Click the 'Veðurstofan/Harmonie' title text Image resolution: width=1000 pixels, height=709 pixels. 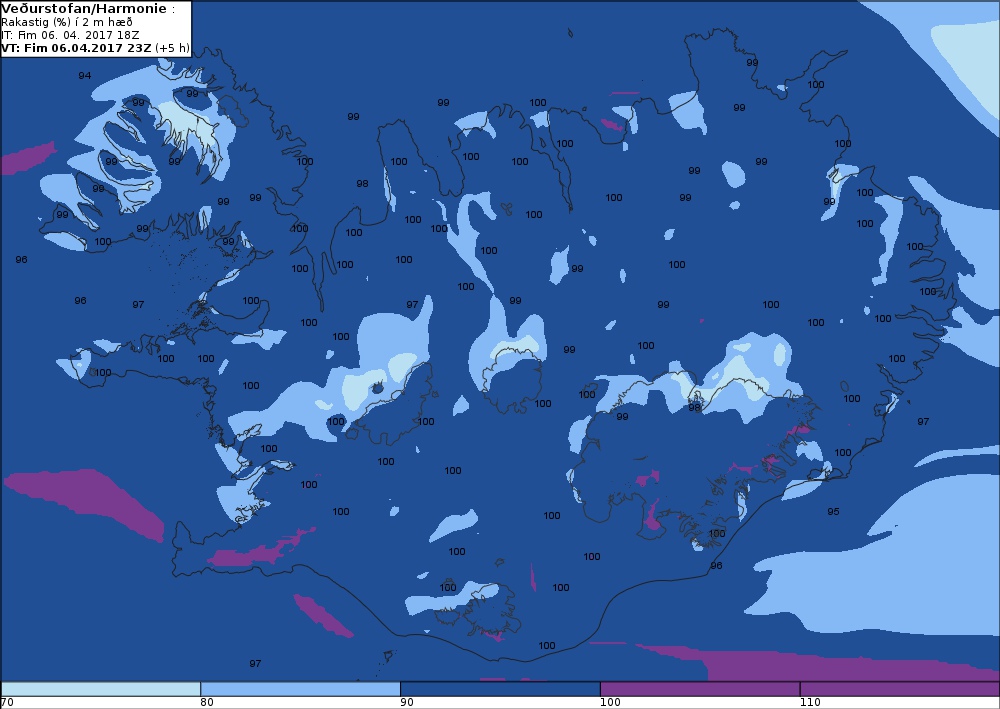click(84, 9)
